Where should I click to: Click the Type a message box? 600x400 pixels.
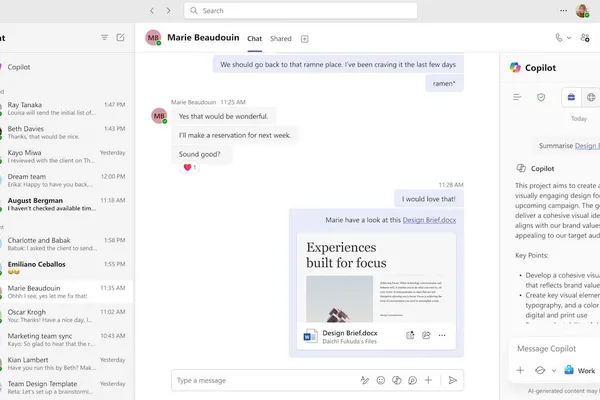pos(264,380)
